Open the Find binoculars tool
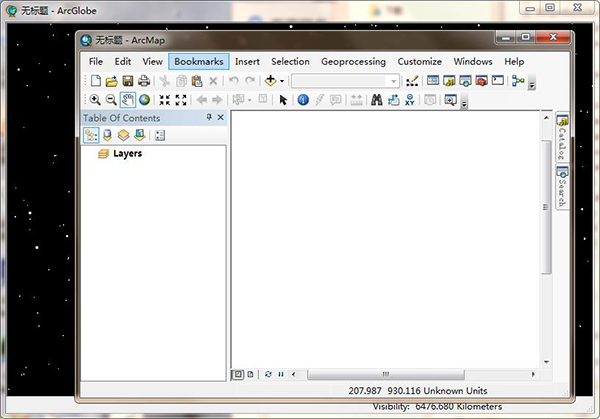Image resolution: width=600 pixels, height=419 pixels. pyautogui.click(x=377, y=100)
